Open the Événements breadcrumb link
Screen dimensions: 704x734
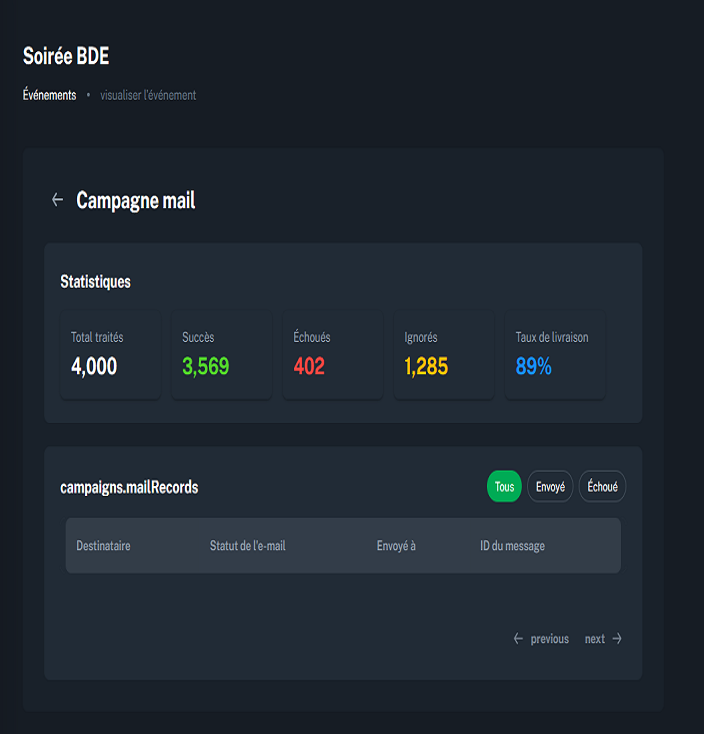pos(49,95)
